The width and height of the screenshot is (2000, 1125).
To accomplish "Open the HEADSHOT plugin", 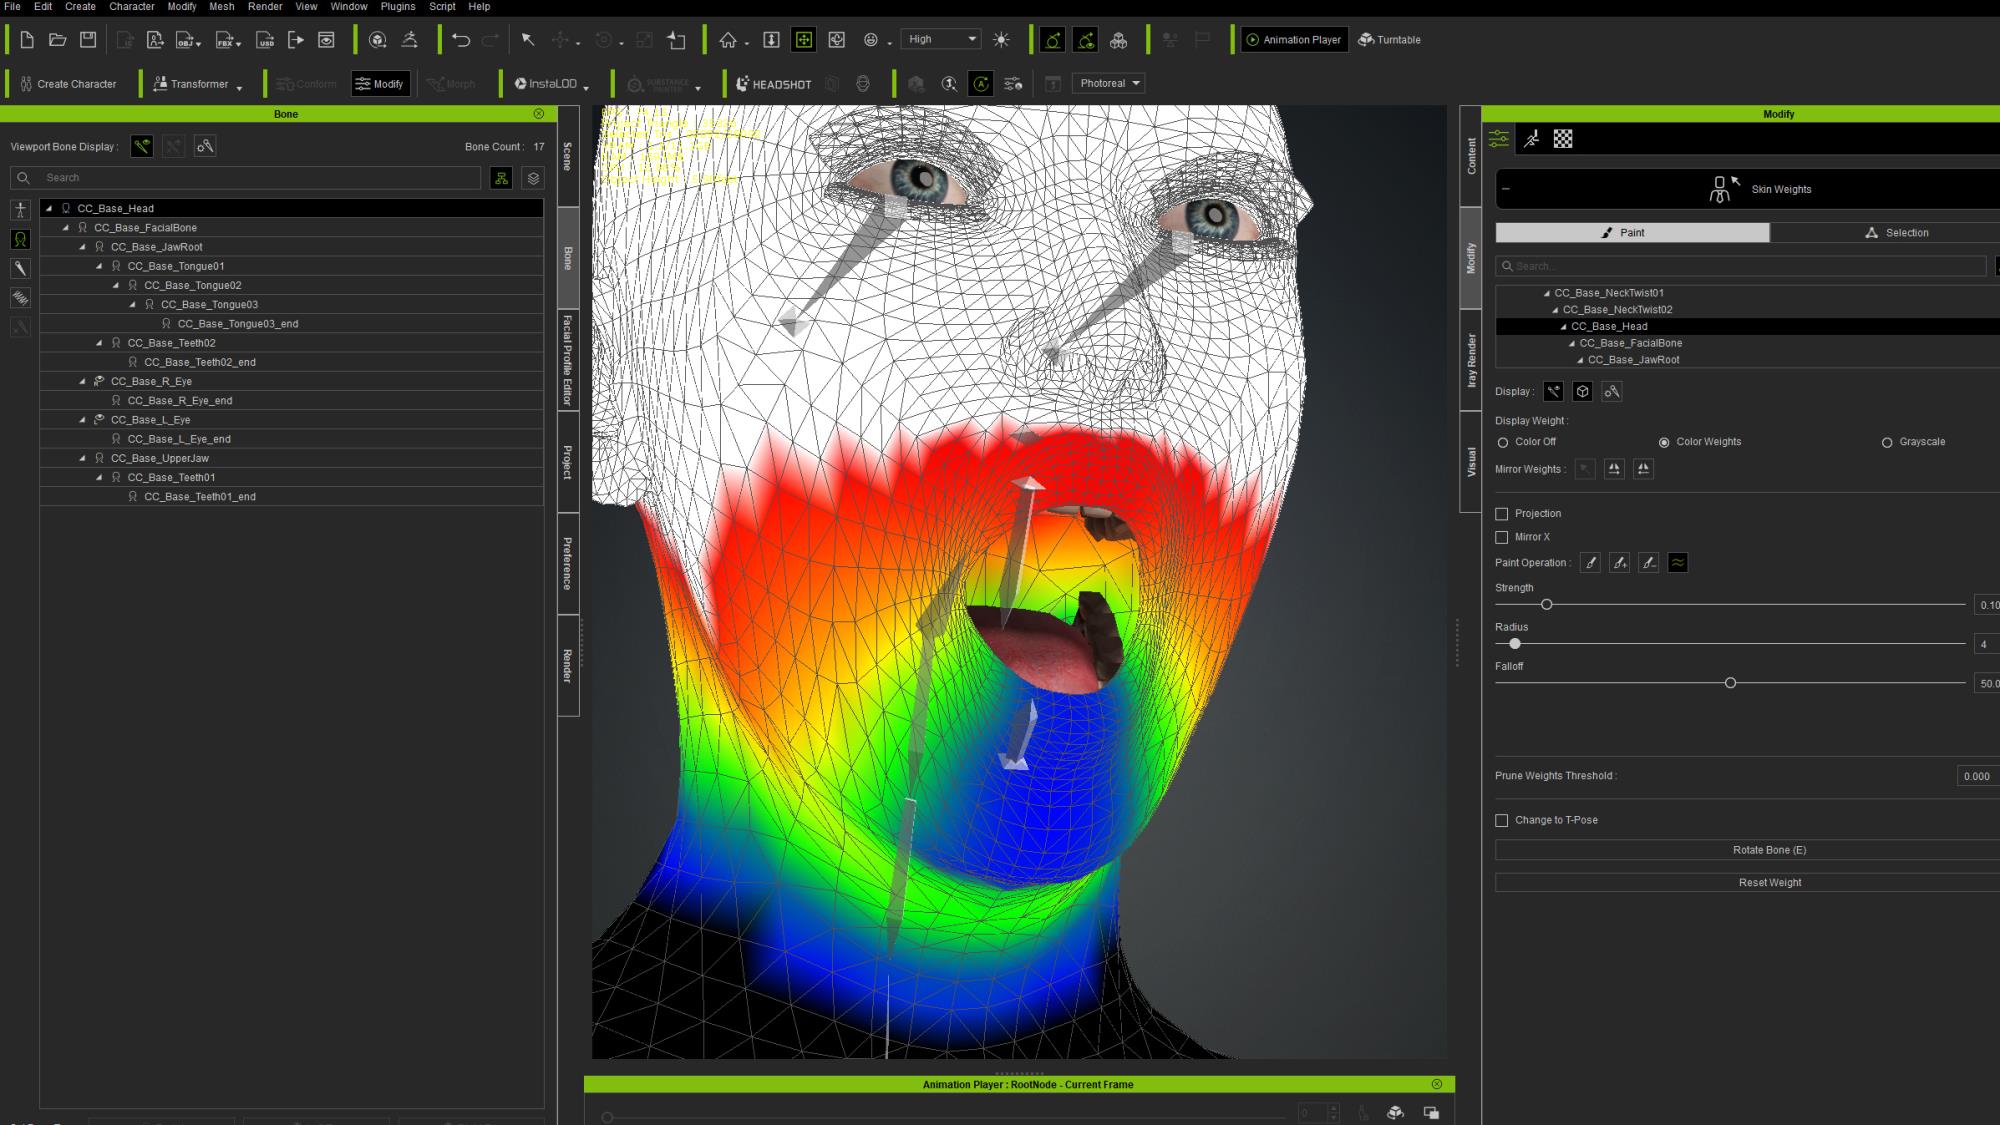I will pos(774,84).
